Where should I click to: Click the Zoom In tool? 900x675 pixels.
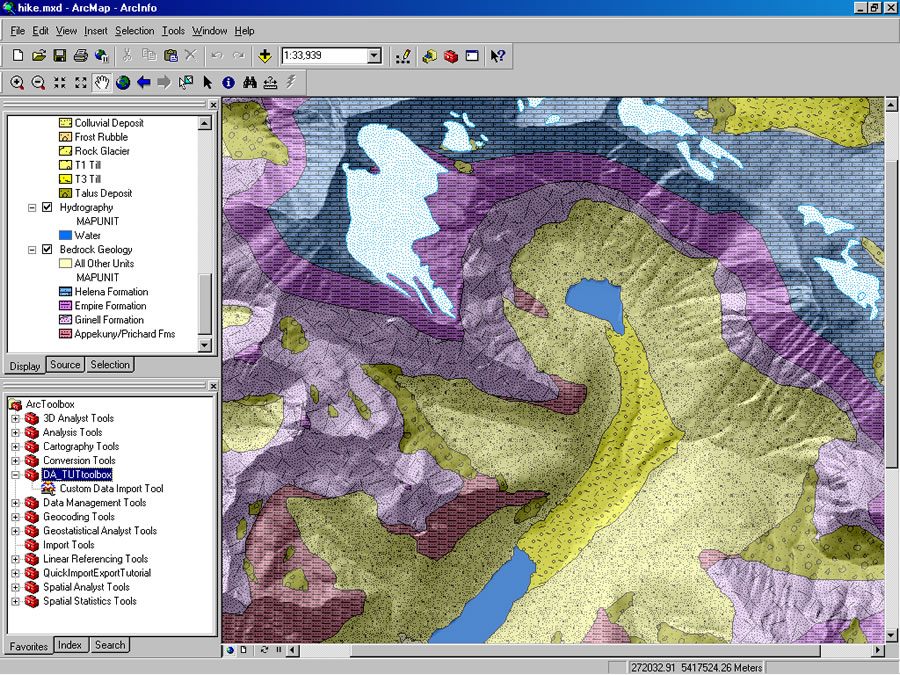click(17, 83)
